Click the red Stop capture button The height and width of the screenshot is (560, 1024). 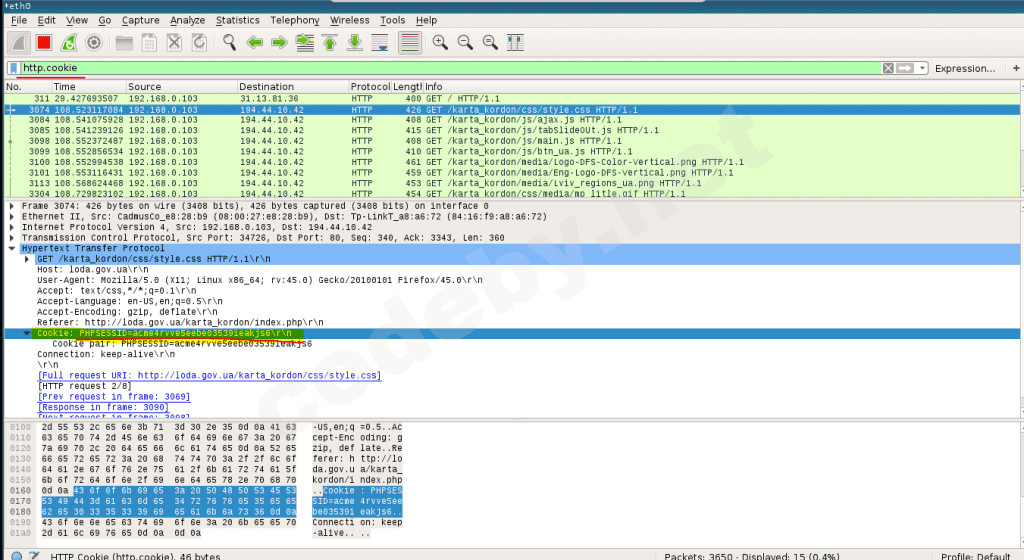click(x=44, y=42)
